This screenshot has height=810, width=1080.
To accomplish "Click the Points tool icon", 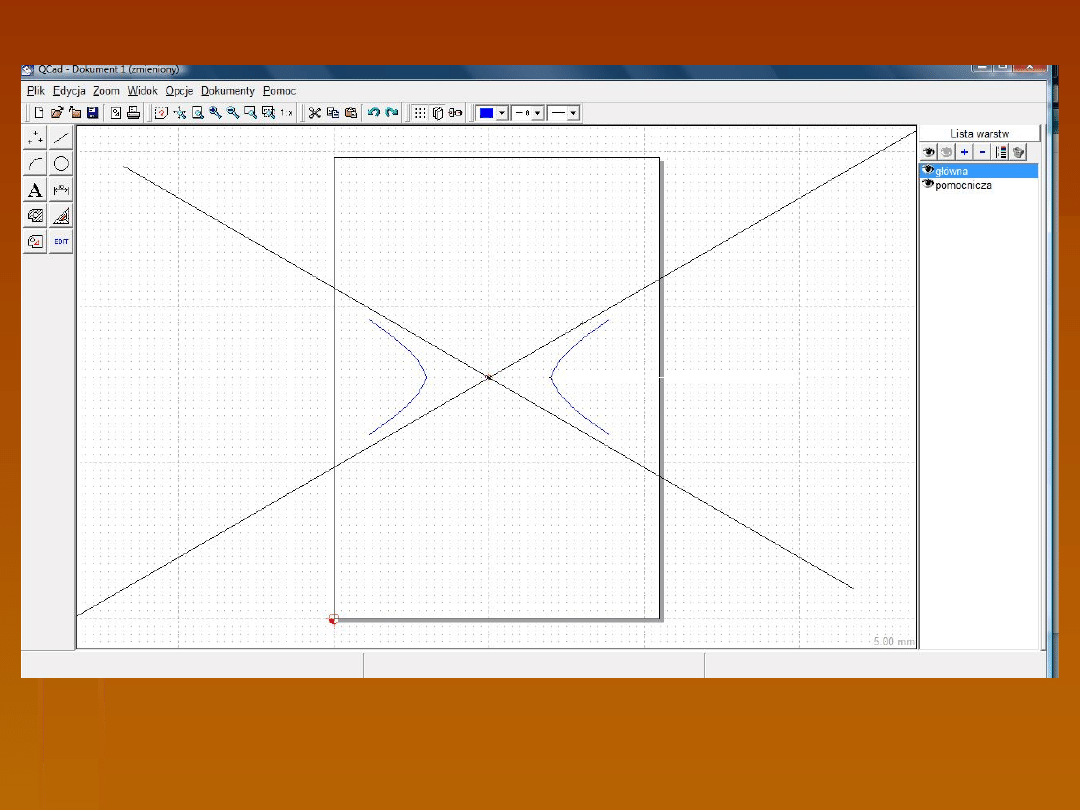I will [x=35, y=138].
